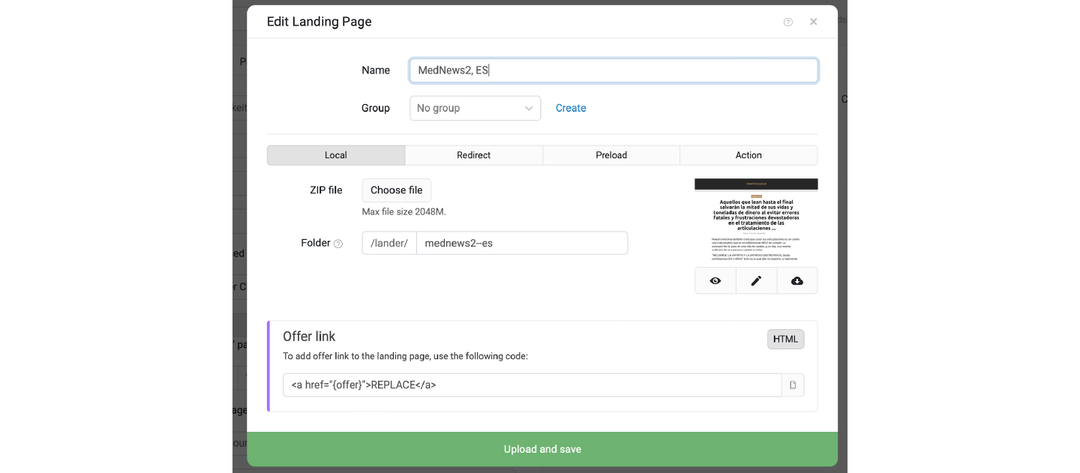Click the Create group link
This screenshot has width=1080, height=473.
point(571,108)
